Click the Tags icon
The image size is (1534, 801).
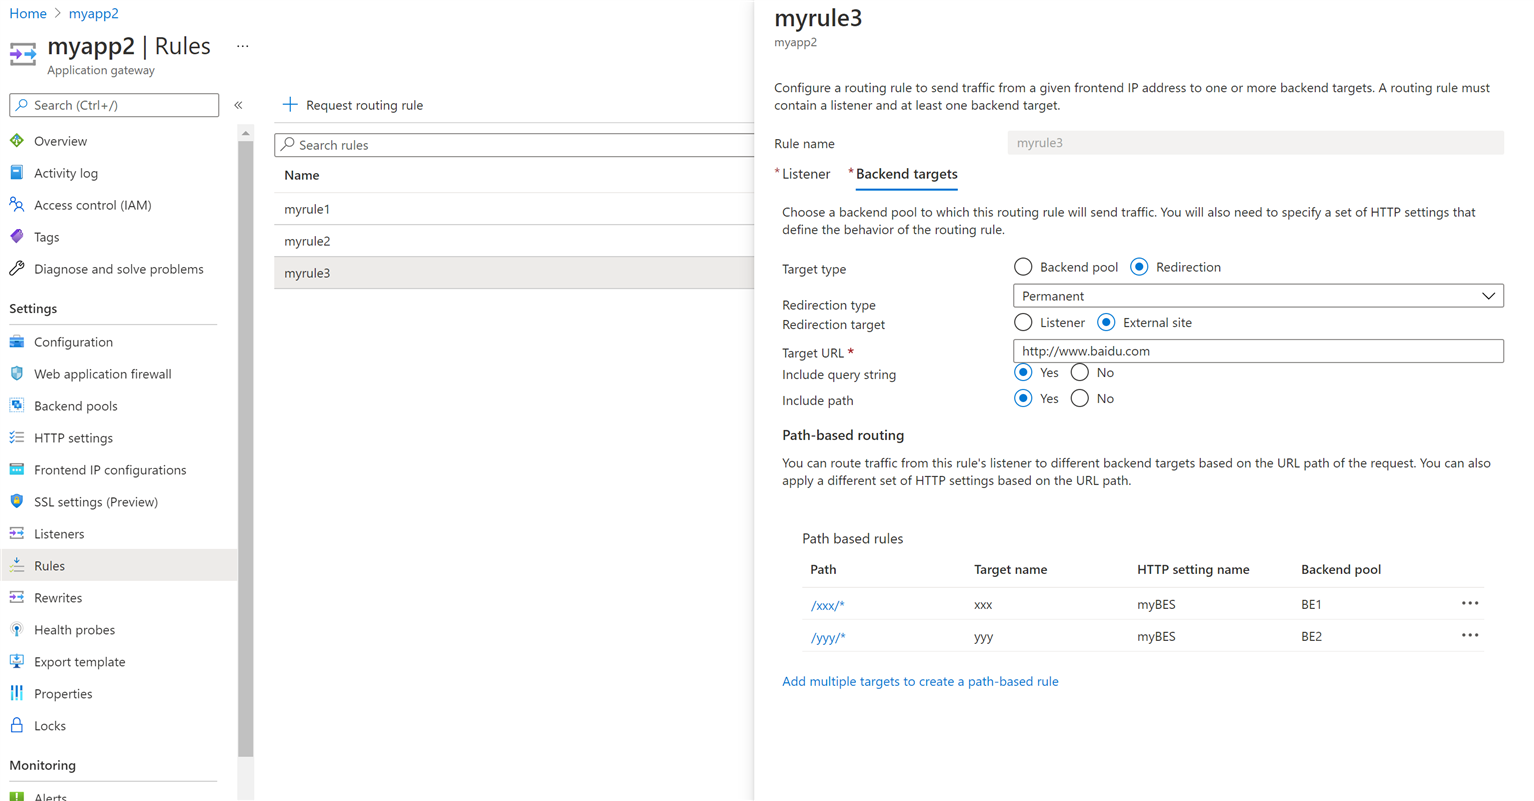(17, 237)
